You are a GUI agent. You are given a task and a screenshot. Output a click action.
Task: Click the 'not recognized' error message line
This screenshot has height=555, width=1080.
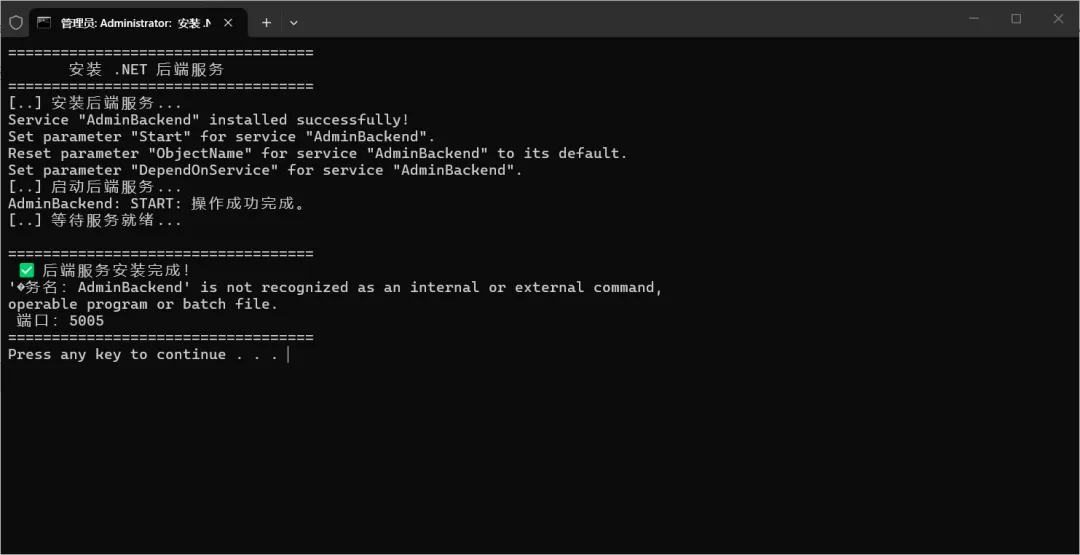(x=335, y=287)
